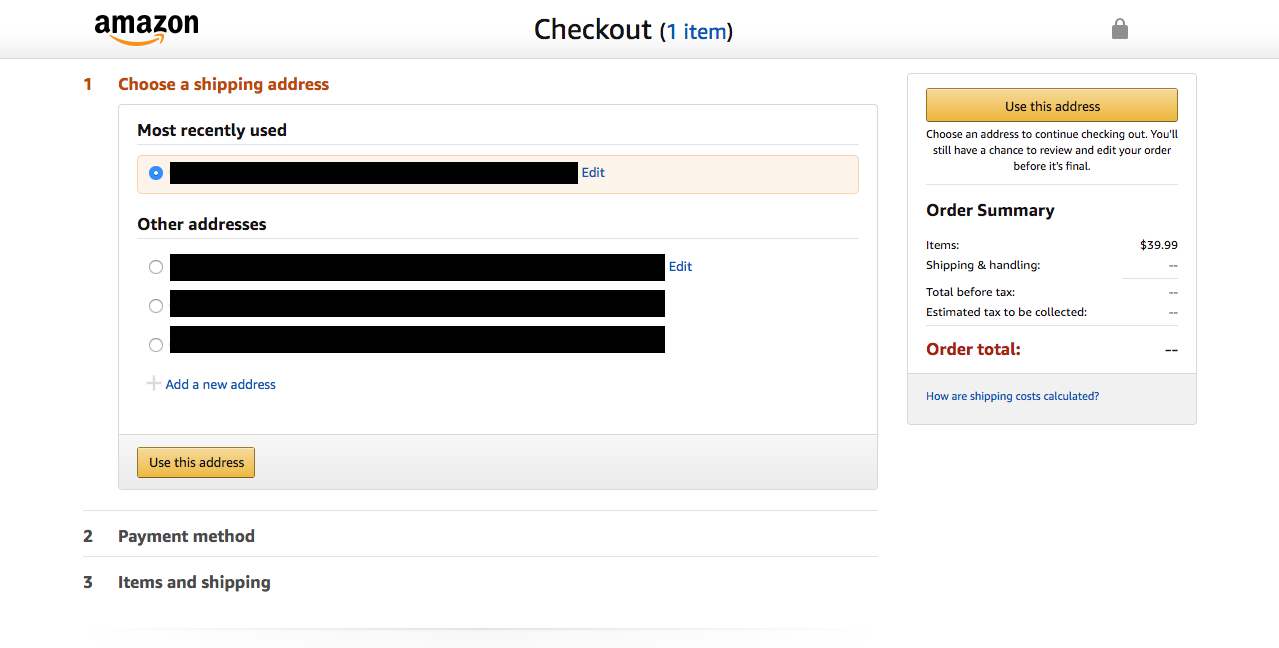
Task: Click the Choose a shipping address heading
Action: coord(223,84)
